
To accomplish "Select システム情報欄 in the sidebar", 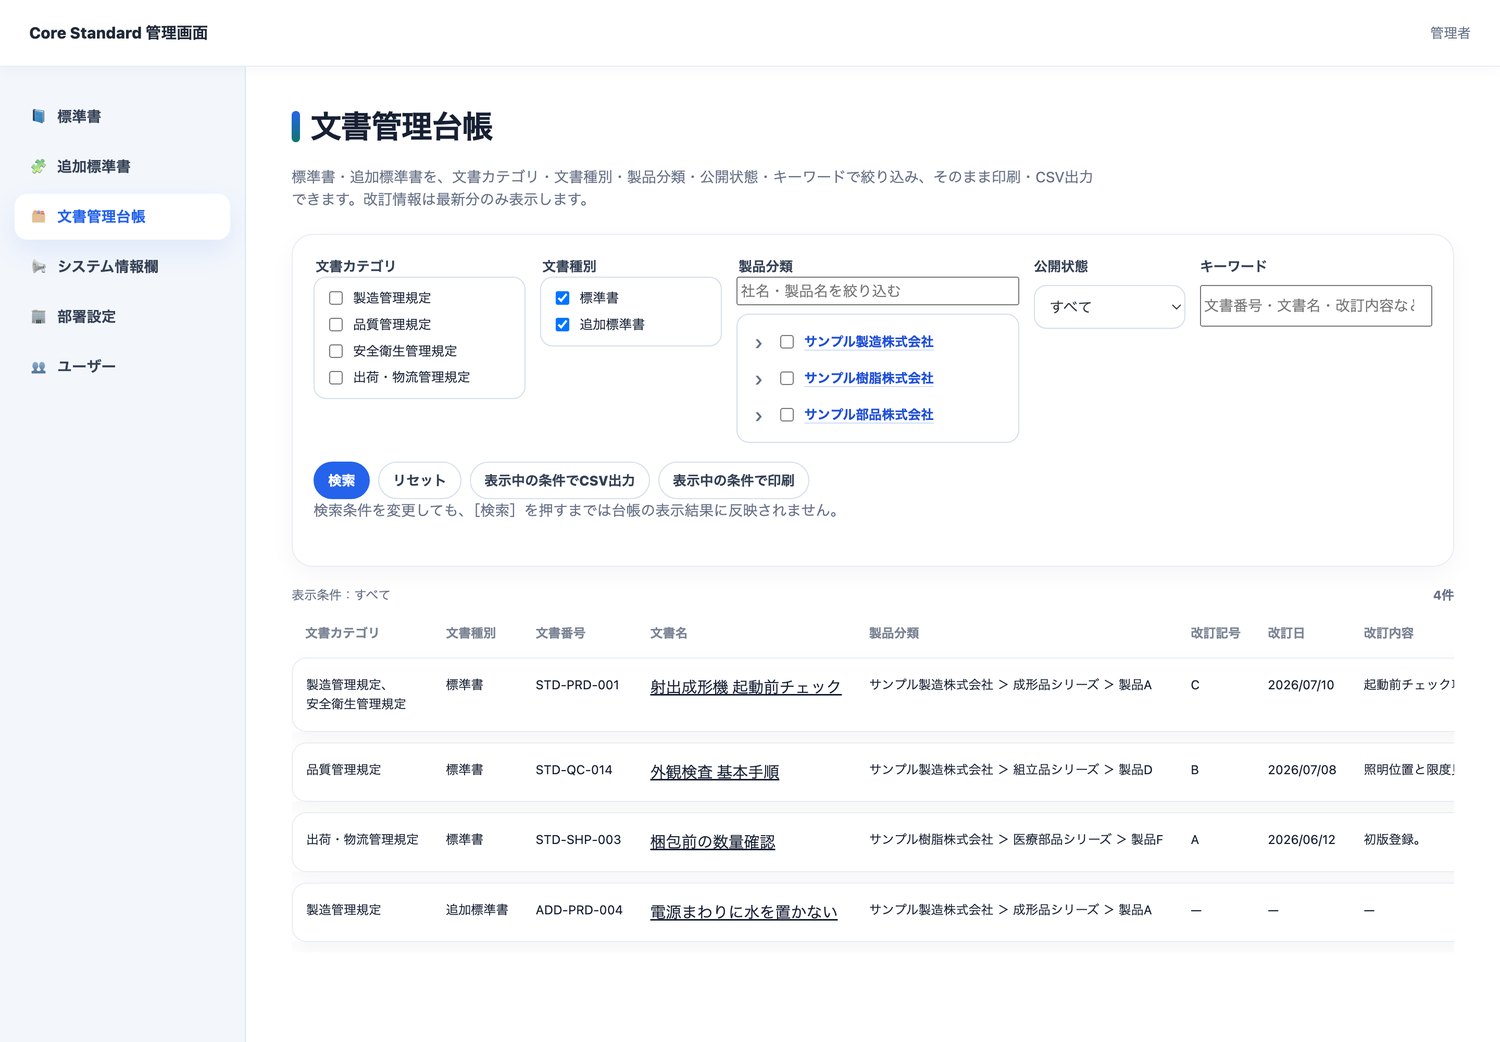I will 122,267.
